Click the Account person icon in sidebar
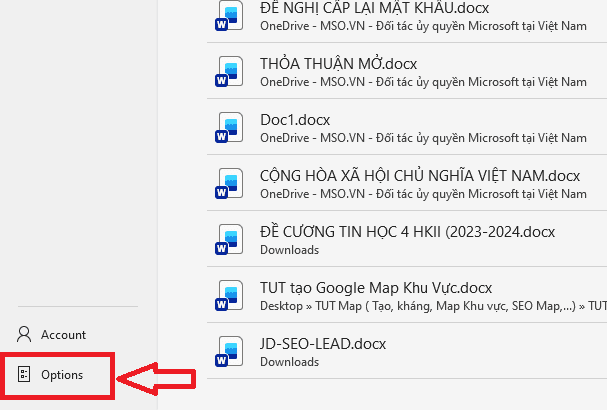The width and height of the screenshot is (607, 410). 24,335
